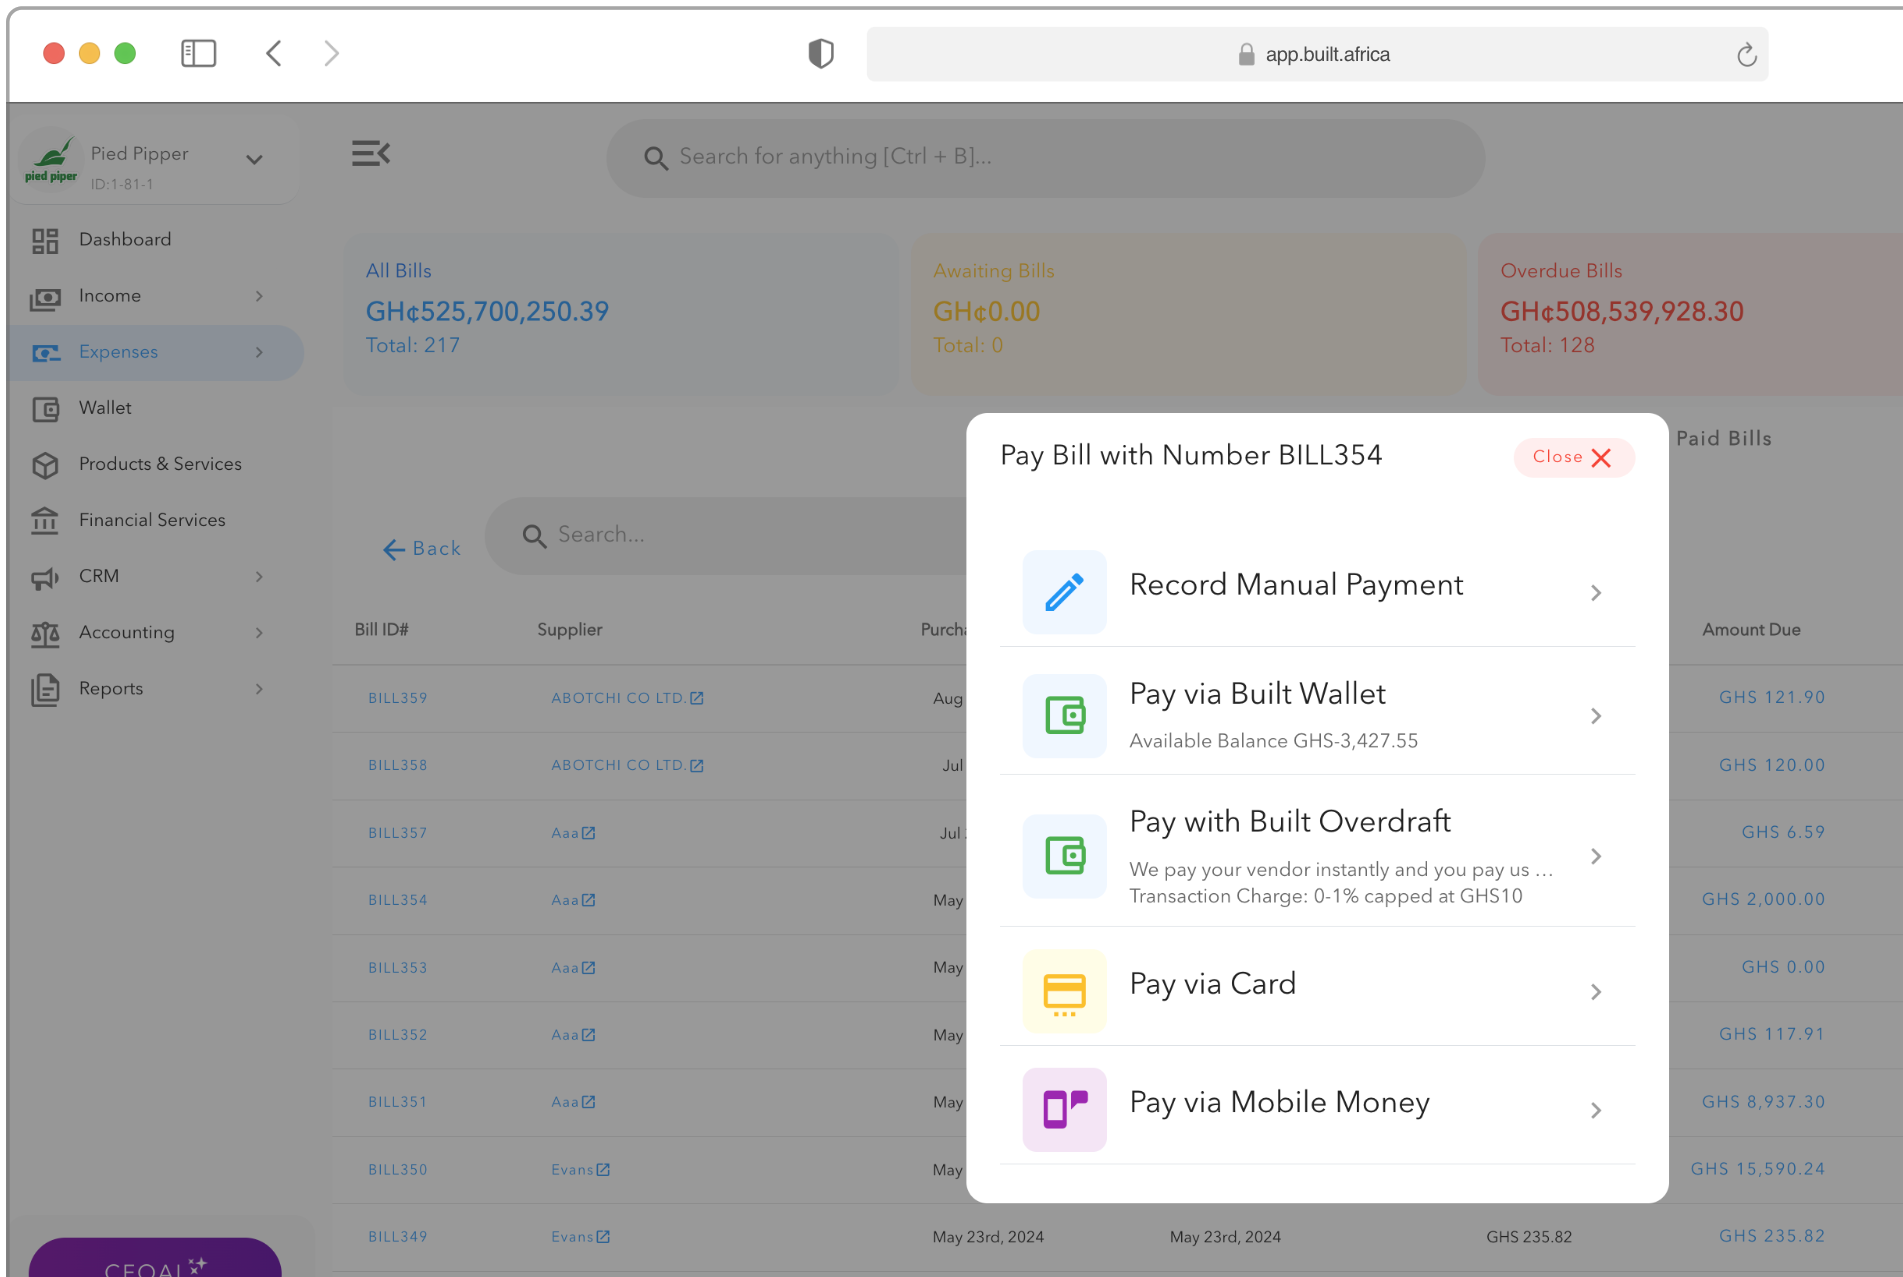Viewport: 1903px width, 1277px height.
Task: Collapse the sidebar using the menu icon
Action: point(370,154)
